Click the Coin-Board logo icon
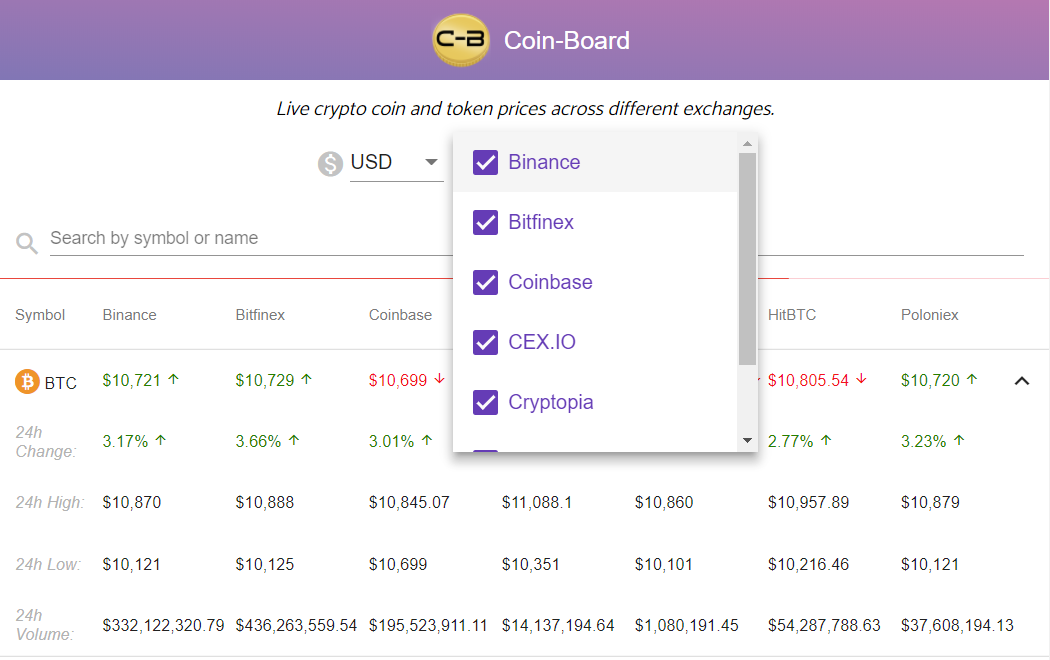 point(461,40)
